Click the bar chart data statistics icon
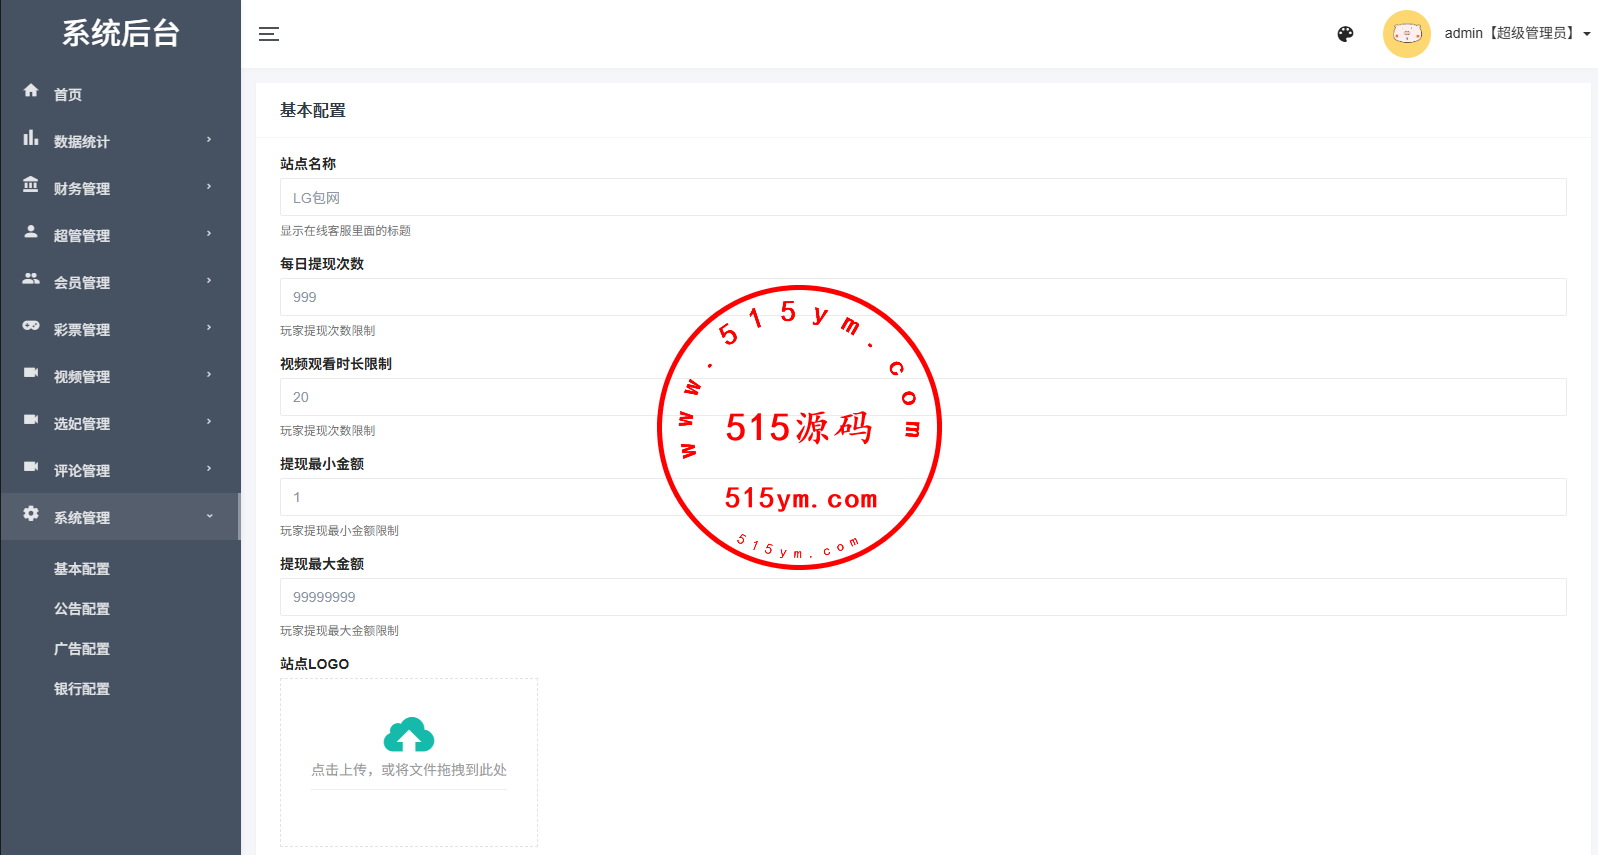This screenshot has width=1598, height=855. click(31, 138)
